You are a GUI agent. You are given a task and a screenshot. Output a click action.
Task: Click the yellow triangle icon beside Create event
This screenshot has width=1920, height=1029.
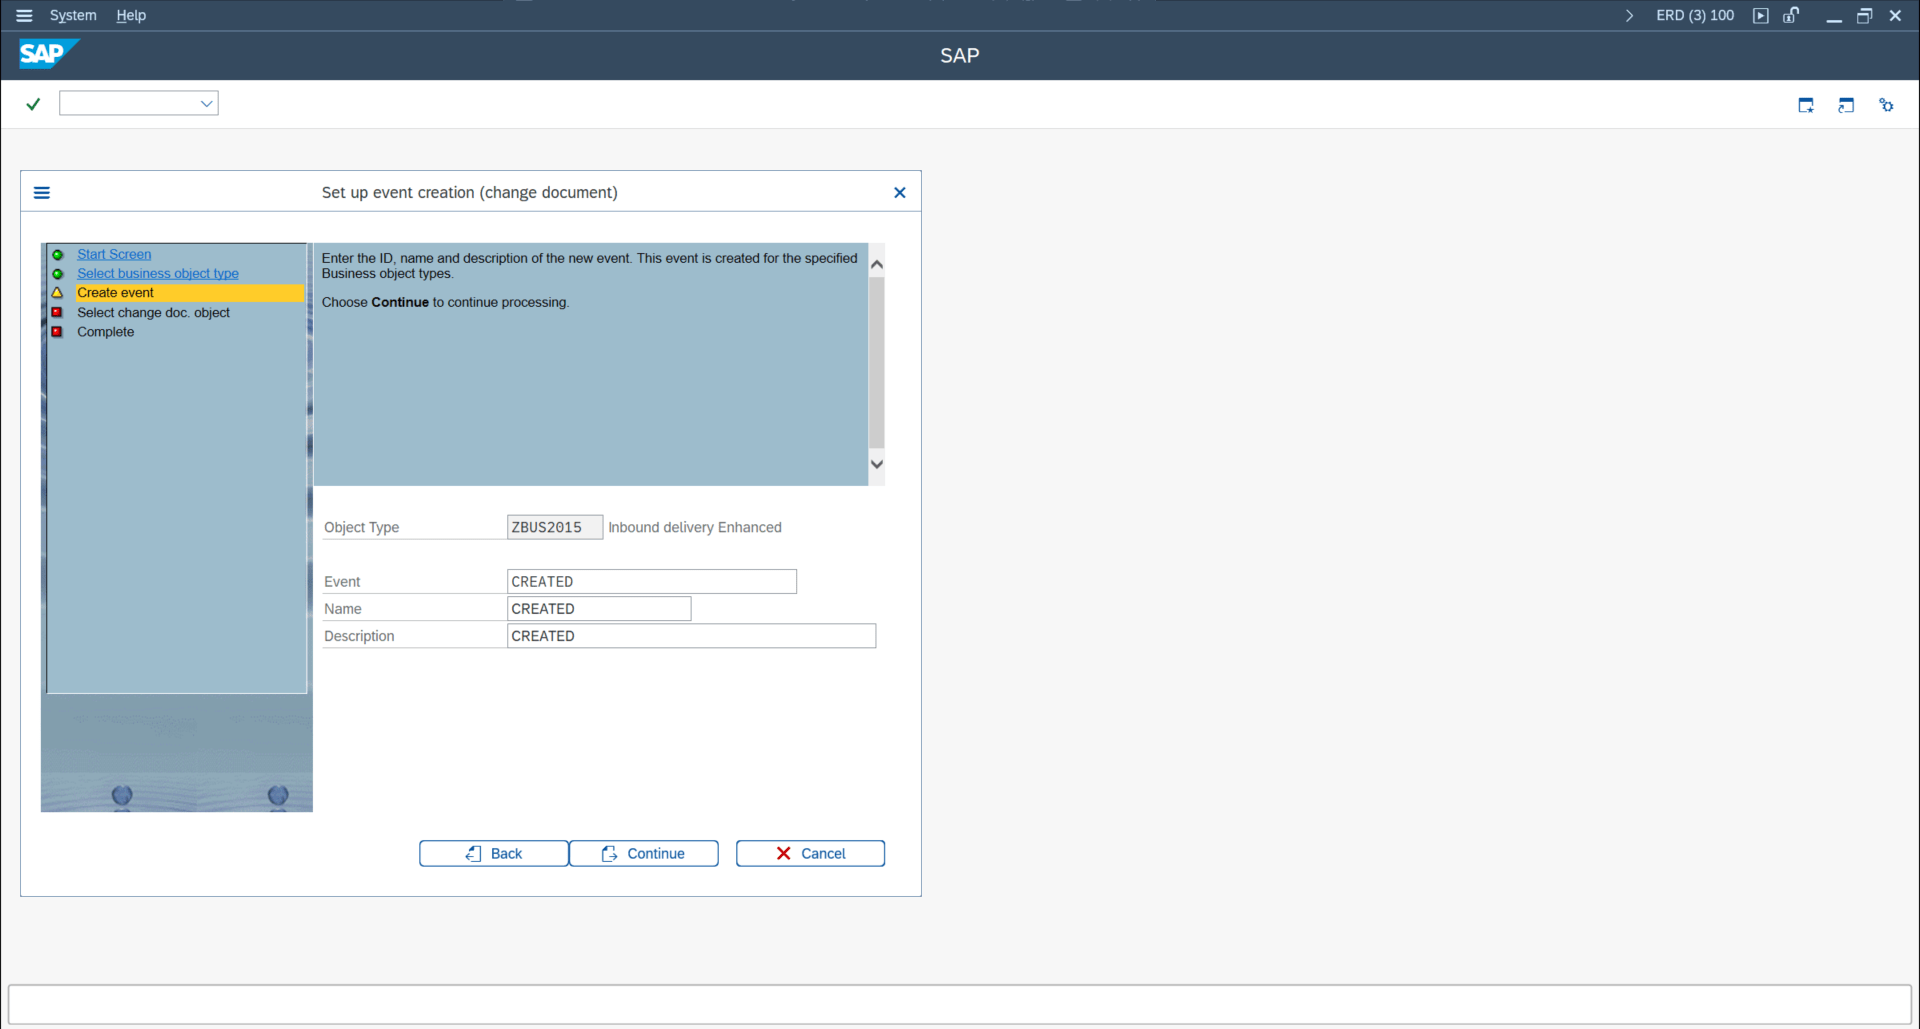[58, 293]
